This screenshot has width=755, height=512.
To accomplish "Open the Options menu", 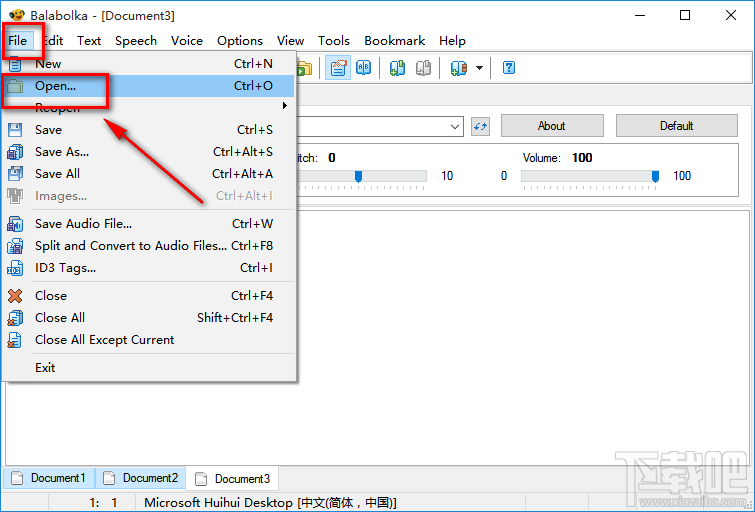I will pos(240,41).
